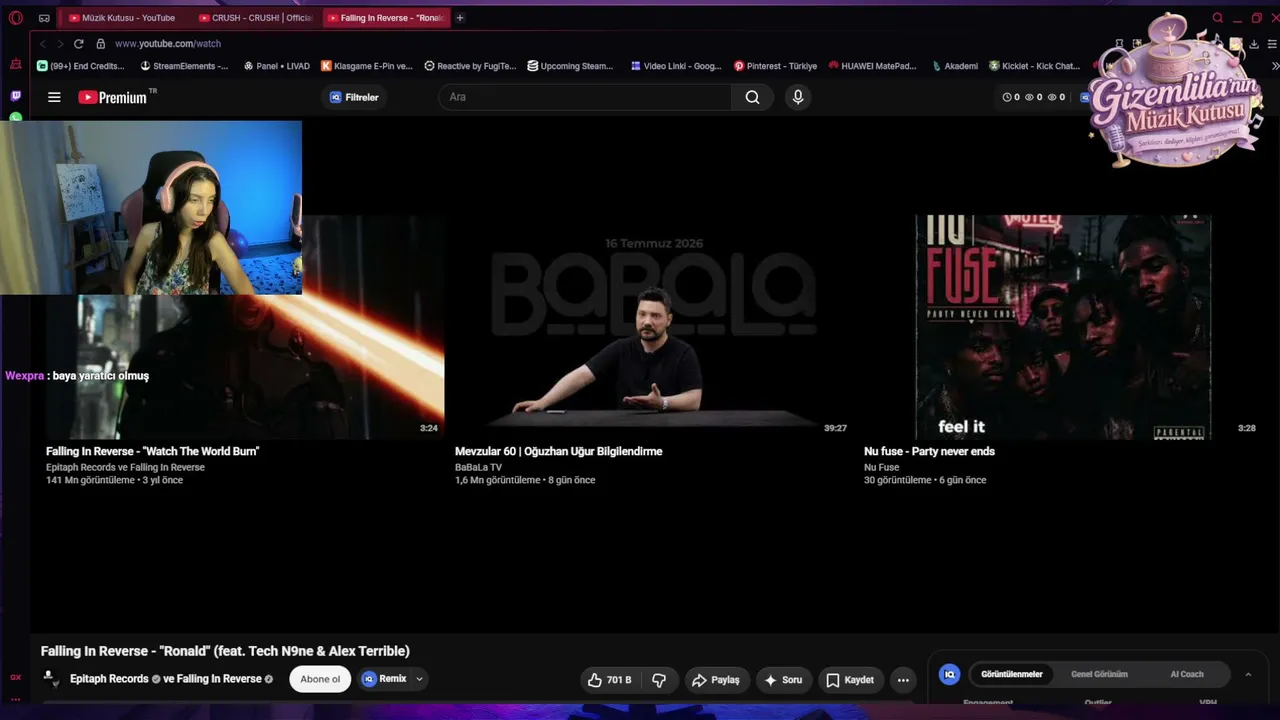Go forward to the next page
The image size is (1280, 720).
tap(60, 44)
